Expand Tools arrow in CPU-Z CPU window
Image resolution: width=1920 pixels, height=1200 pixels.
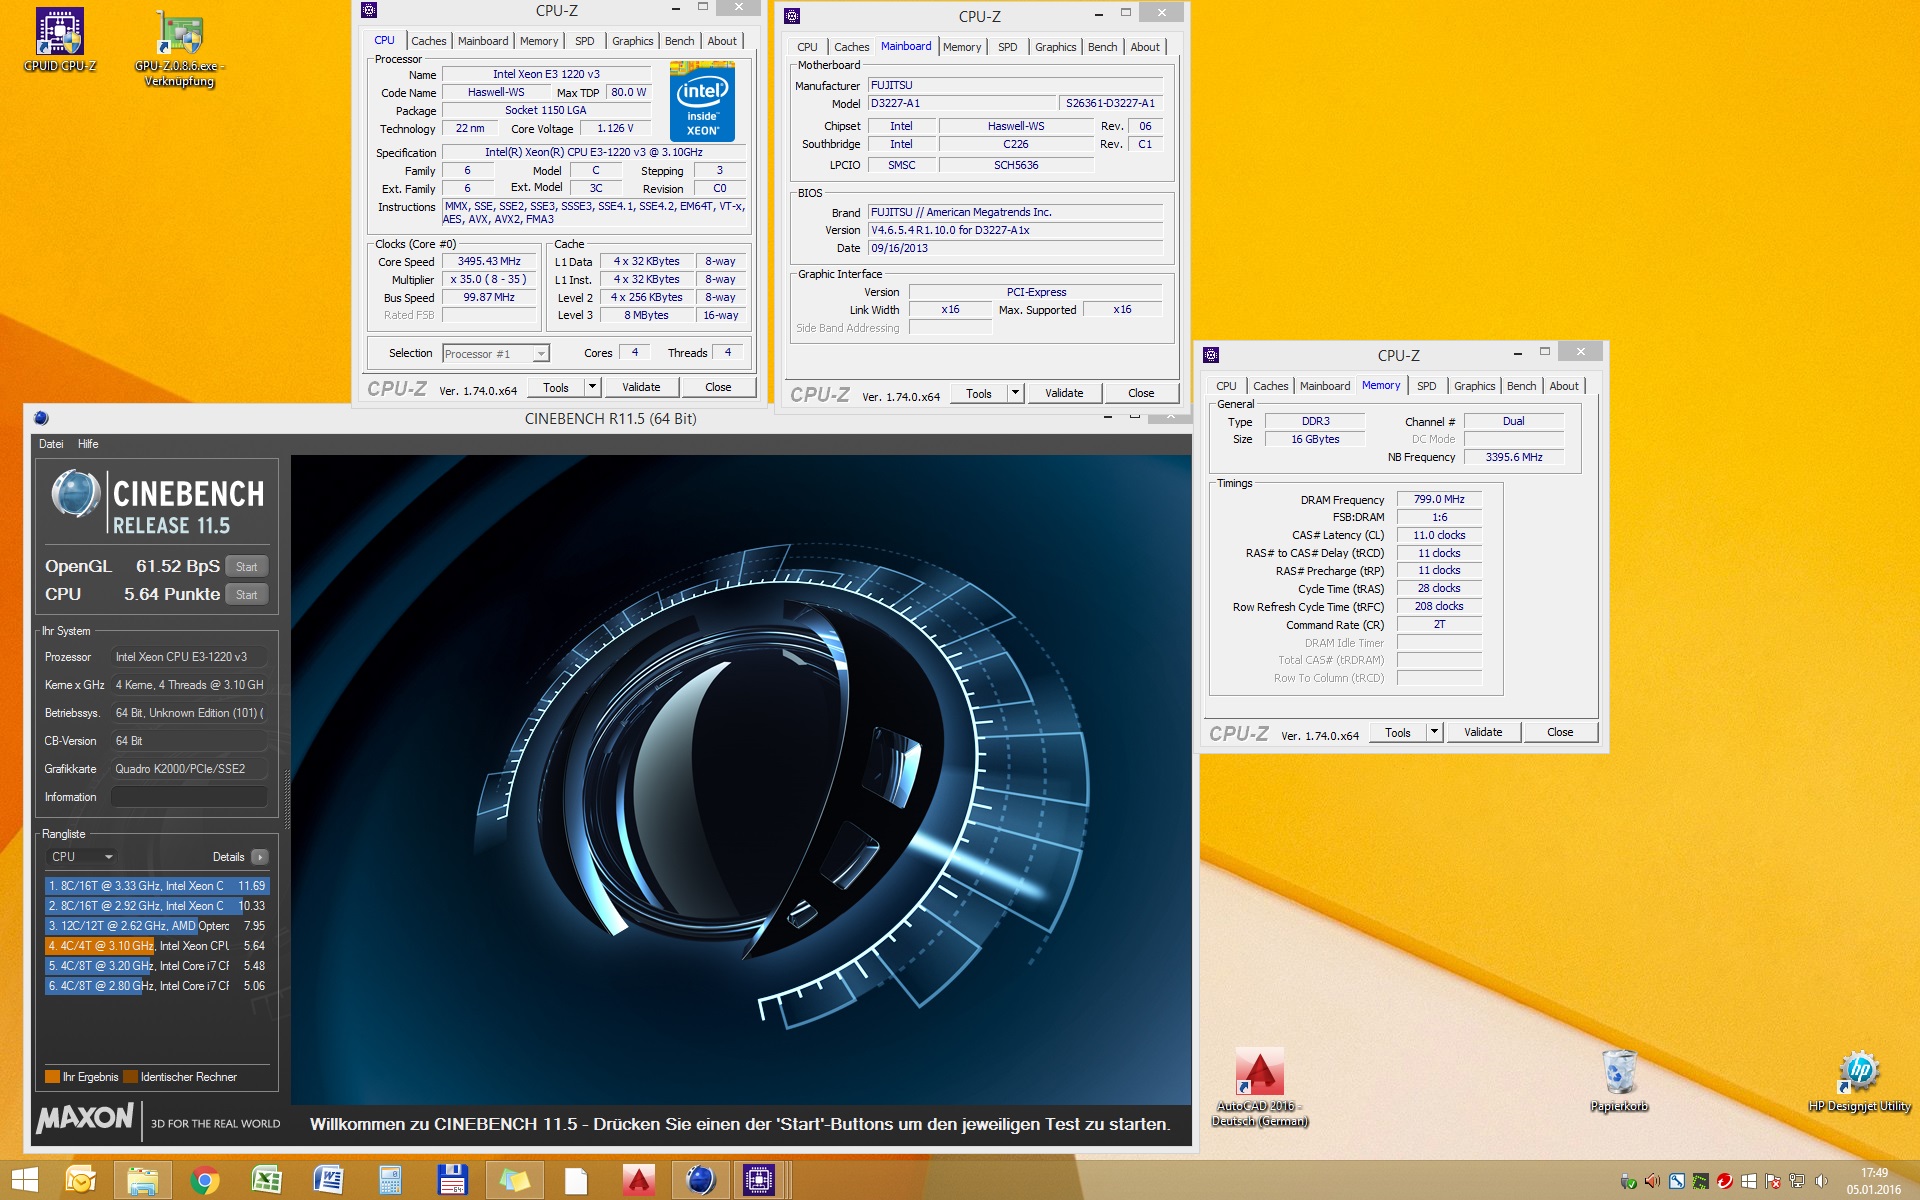(x=592, y=387)
